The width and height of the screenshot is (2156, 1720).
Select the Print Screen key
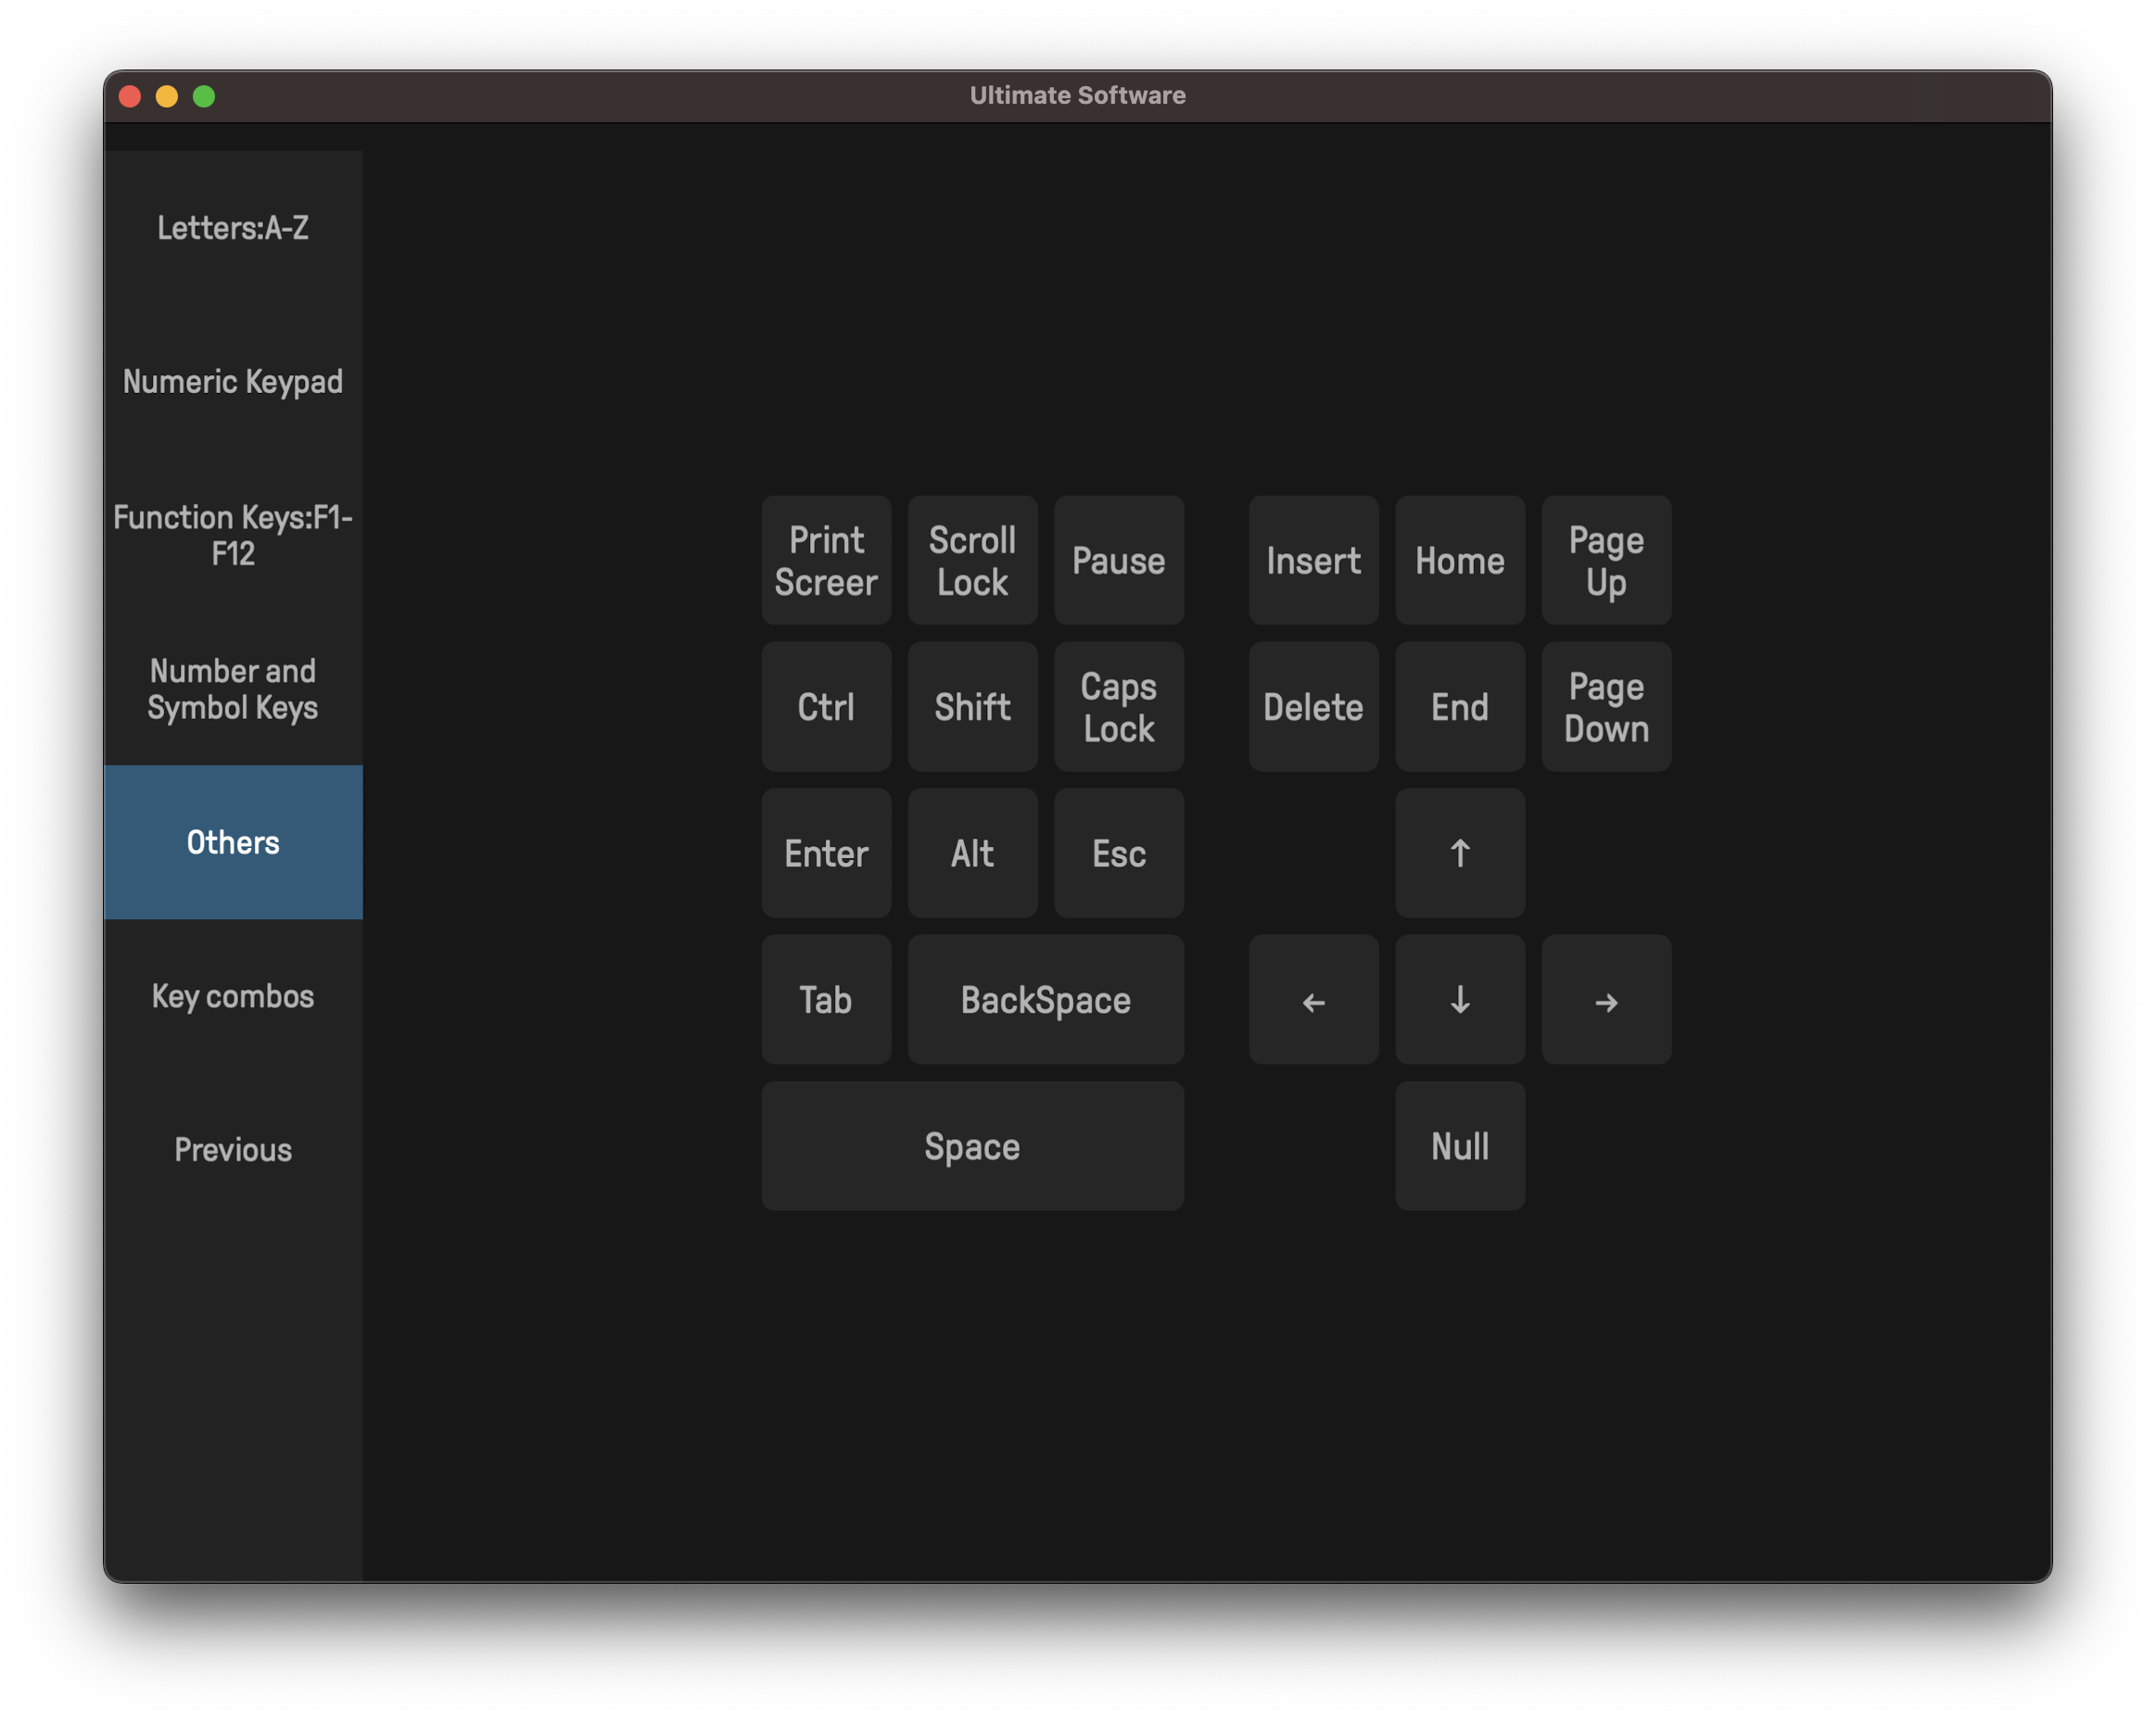pos(826,561)
